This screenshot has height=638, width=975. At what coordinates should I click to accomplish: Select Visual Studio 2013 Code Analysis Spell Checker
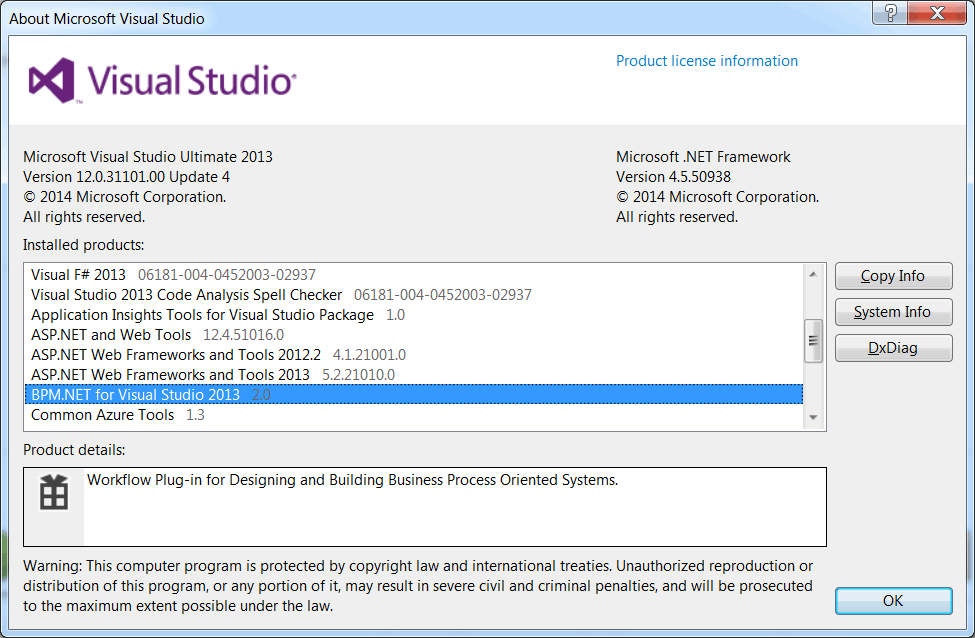tap(414, 295)
